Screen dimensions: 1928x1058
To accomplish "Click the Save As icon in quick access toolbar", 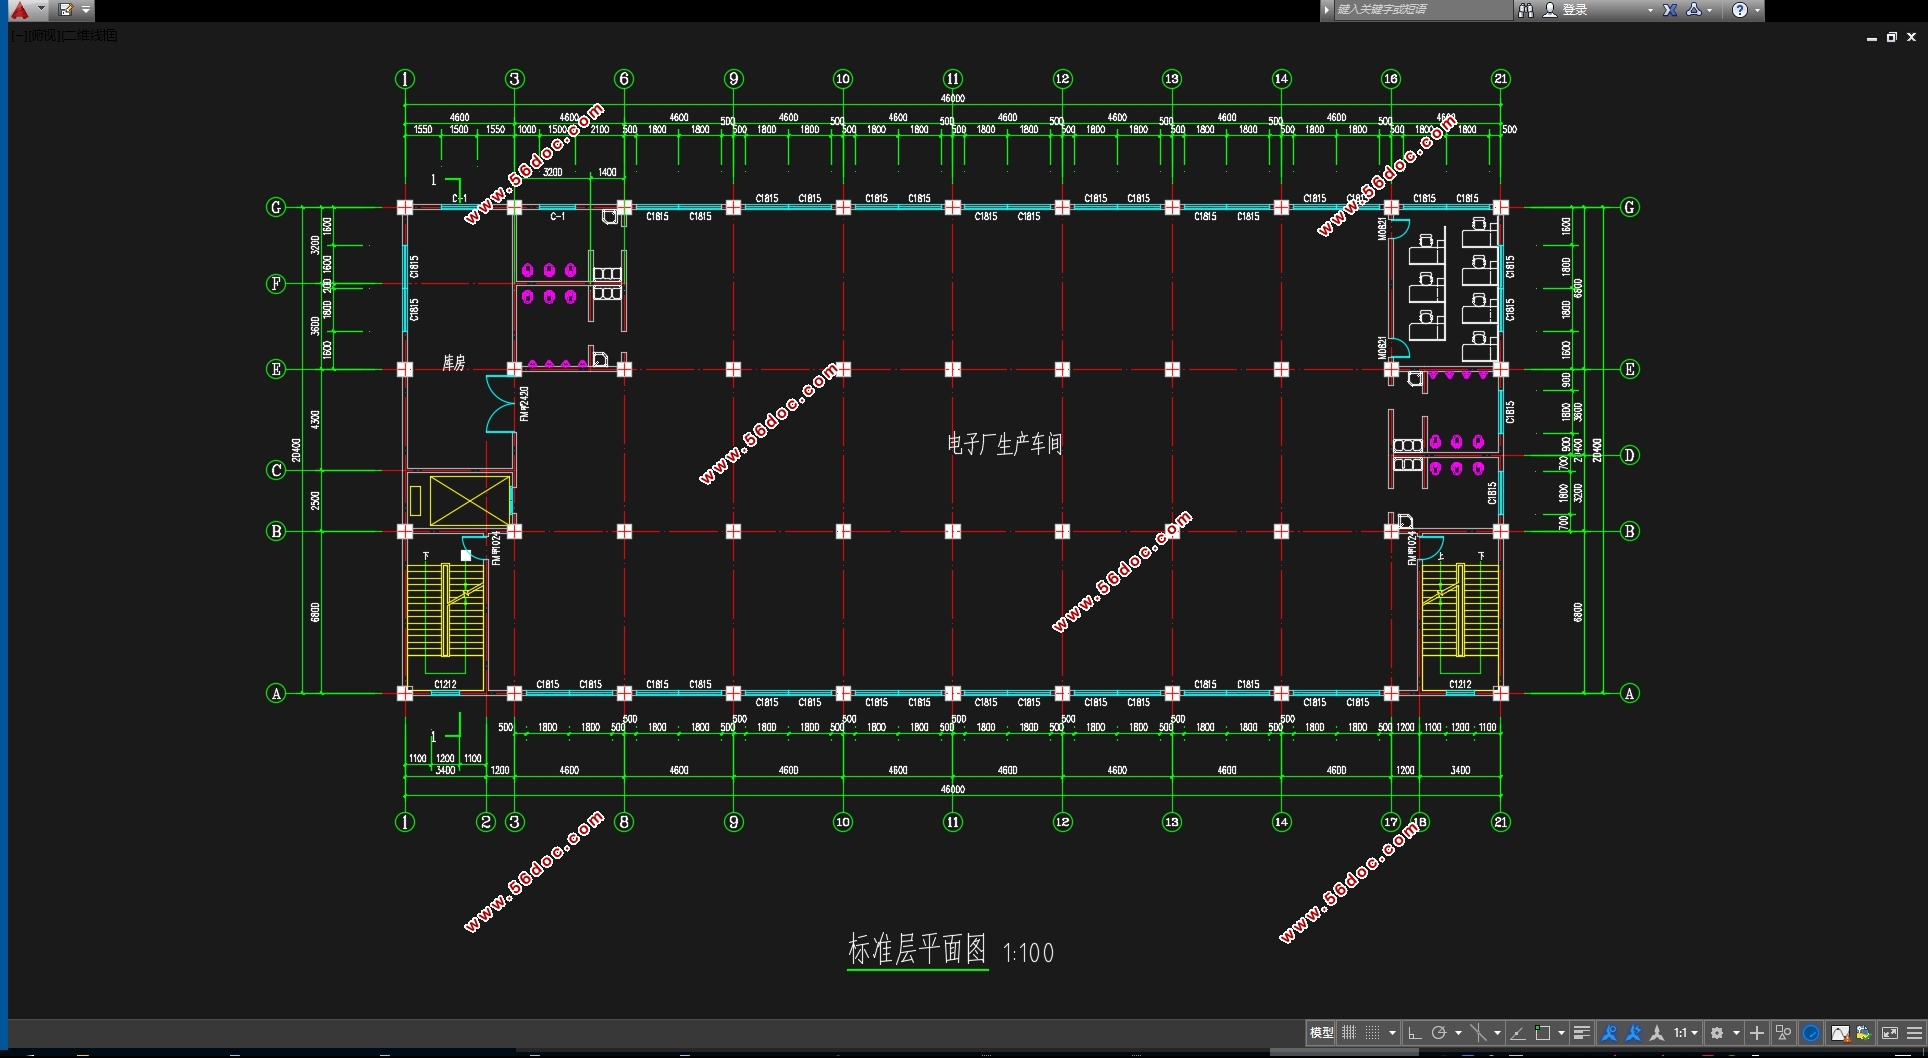I will tap(65, 10).
